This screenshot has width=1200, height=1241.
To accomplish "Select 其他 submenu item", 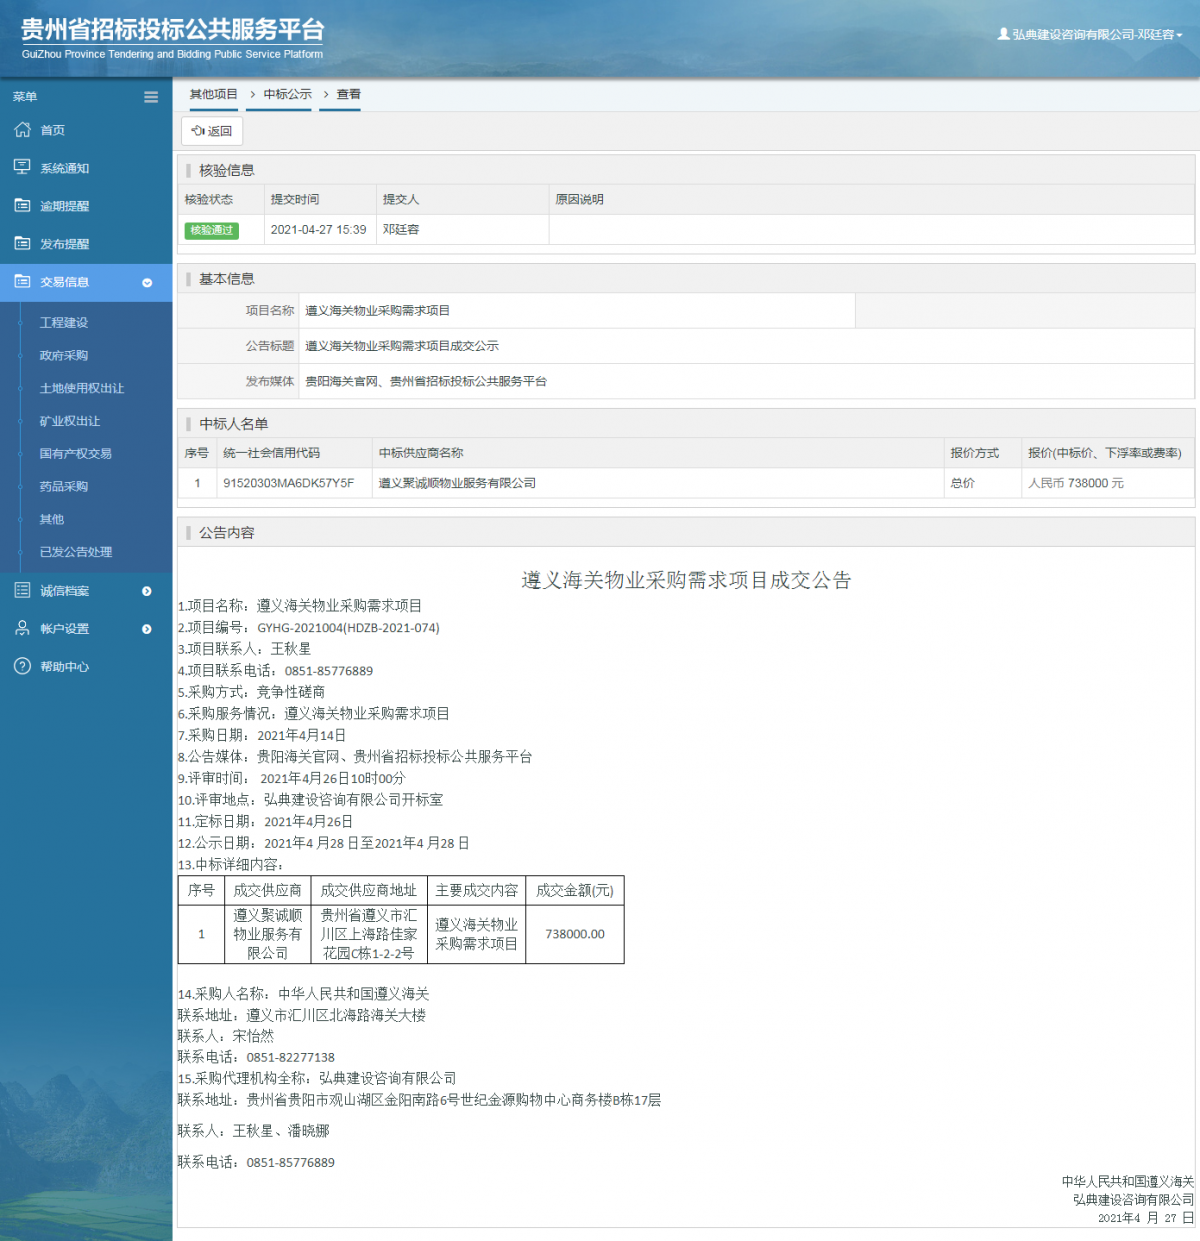I will click(52, 520).
